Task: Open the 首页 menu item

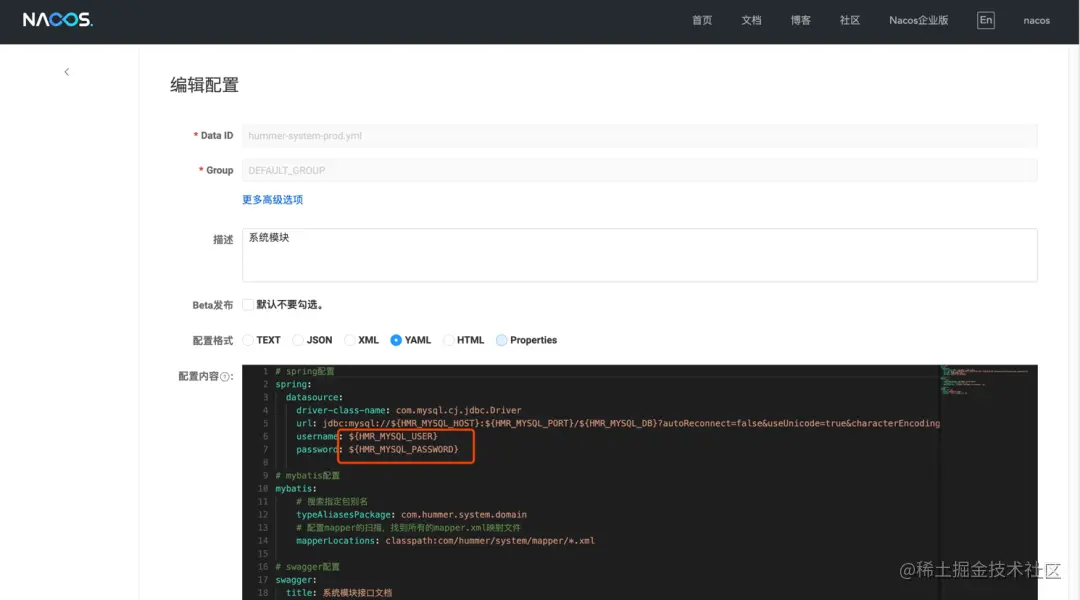Action: 702,21
